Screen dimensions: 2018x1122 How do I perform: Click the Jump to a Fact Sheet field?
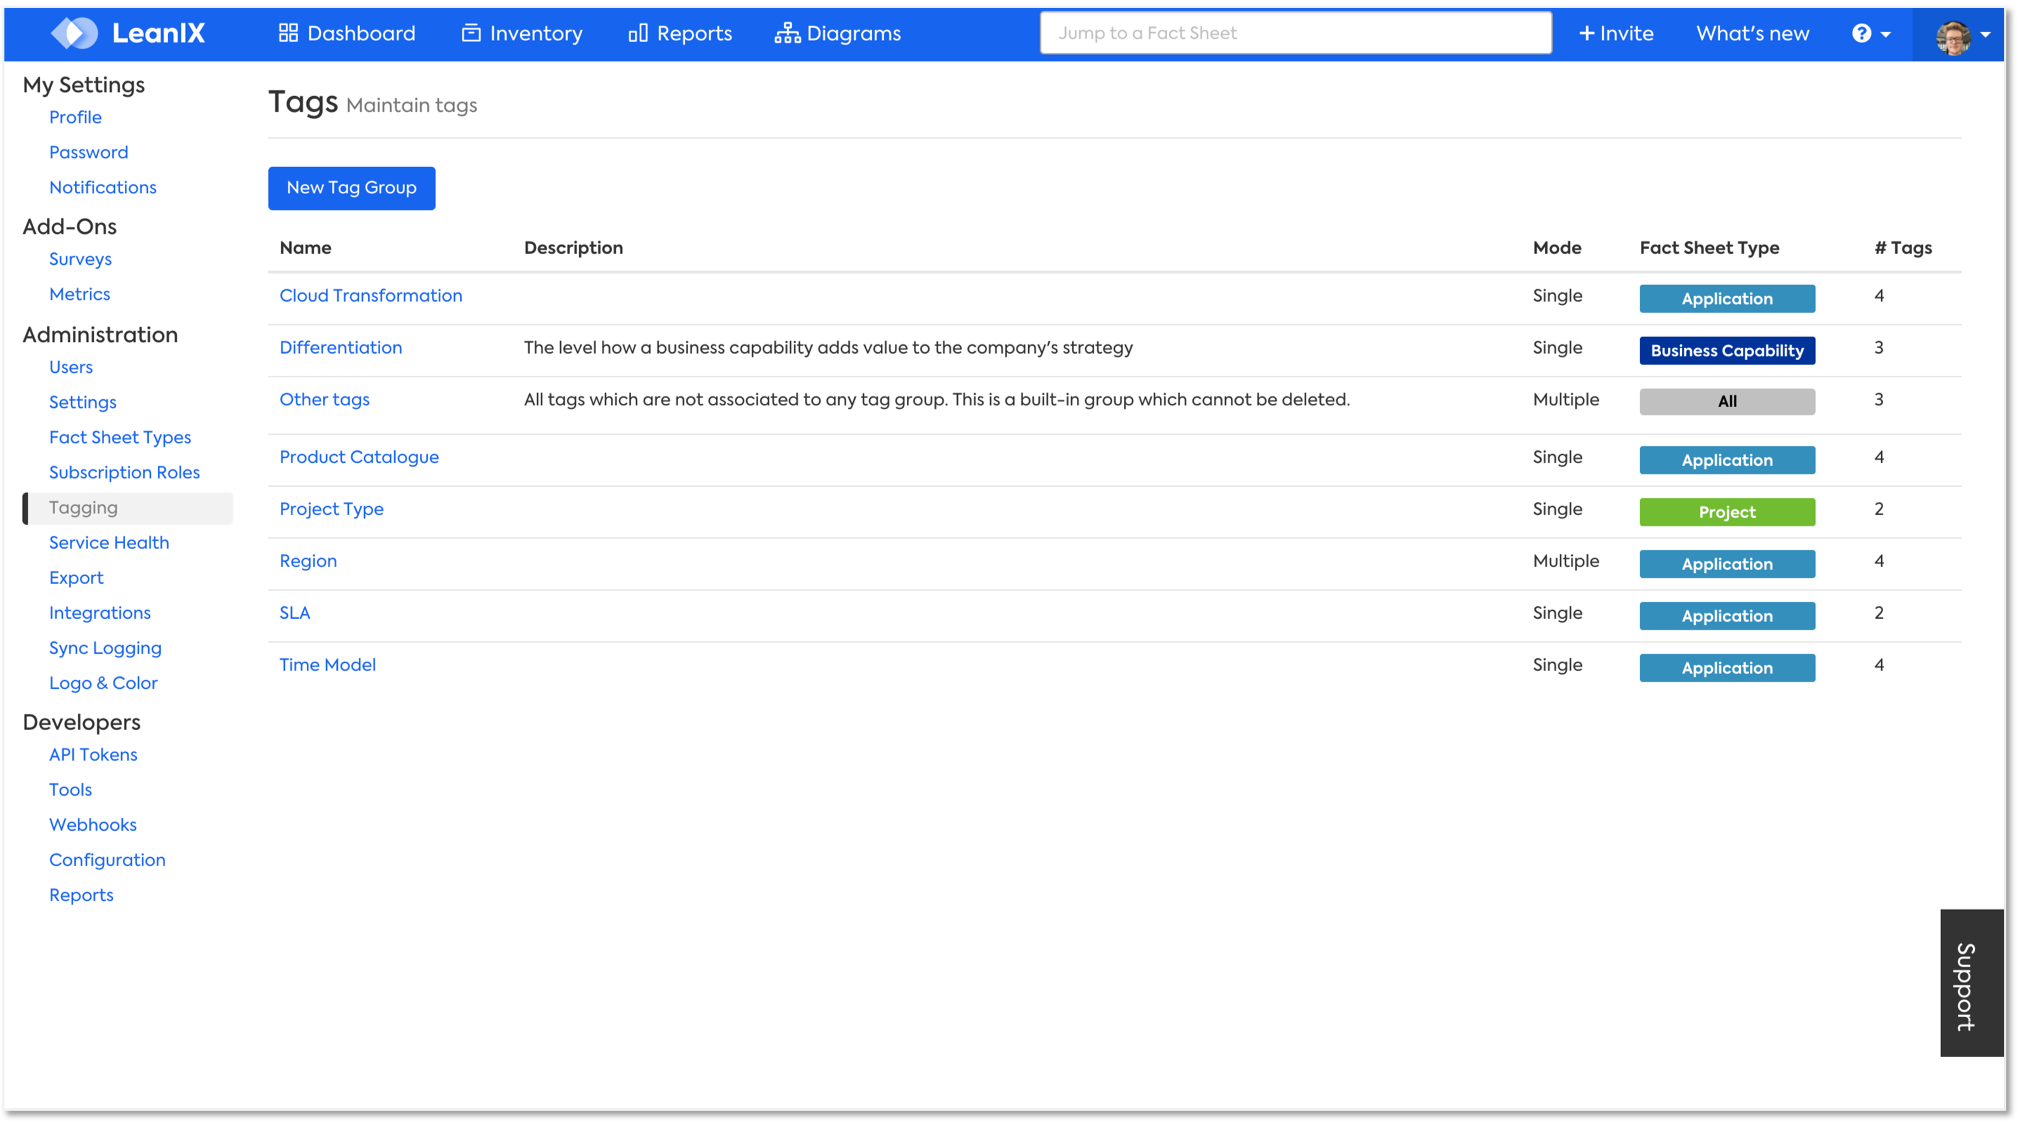point(1295,33)
